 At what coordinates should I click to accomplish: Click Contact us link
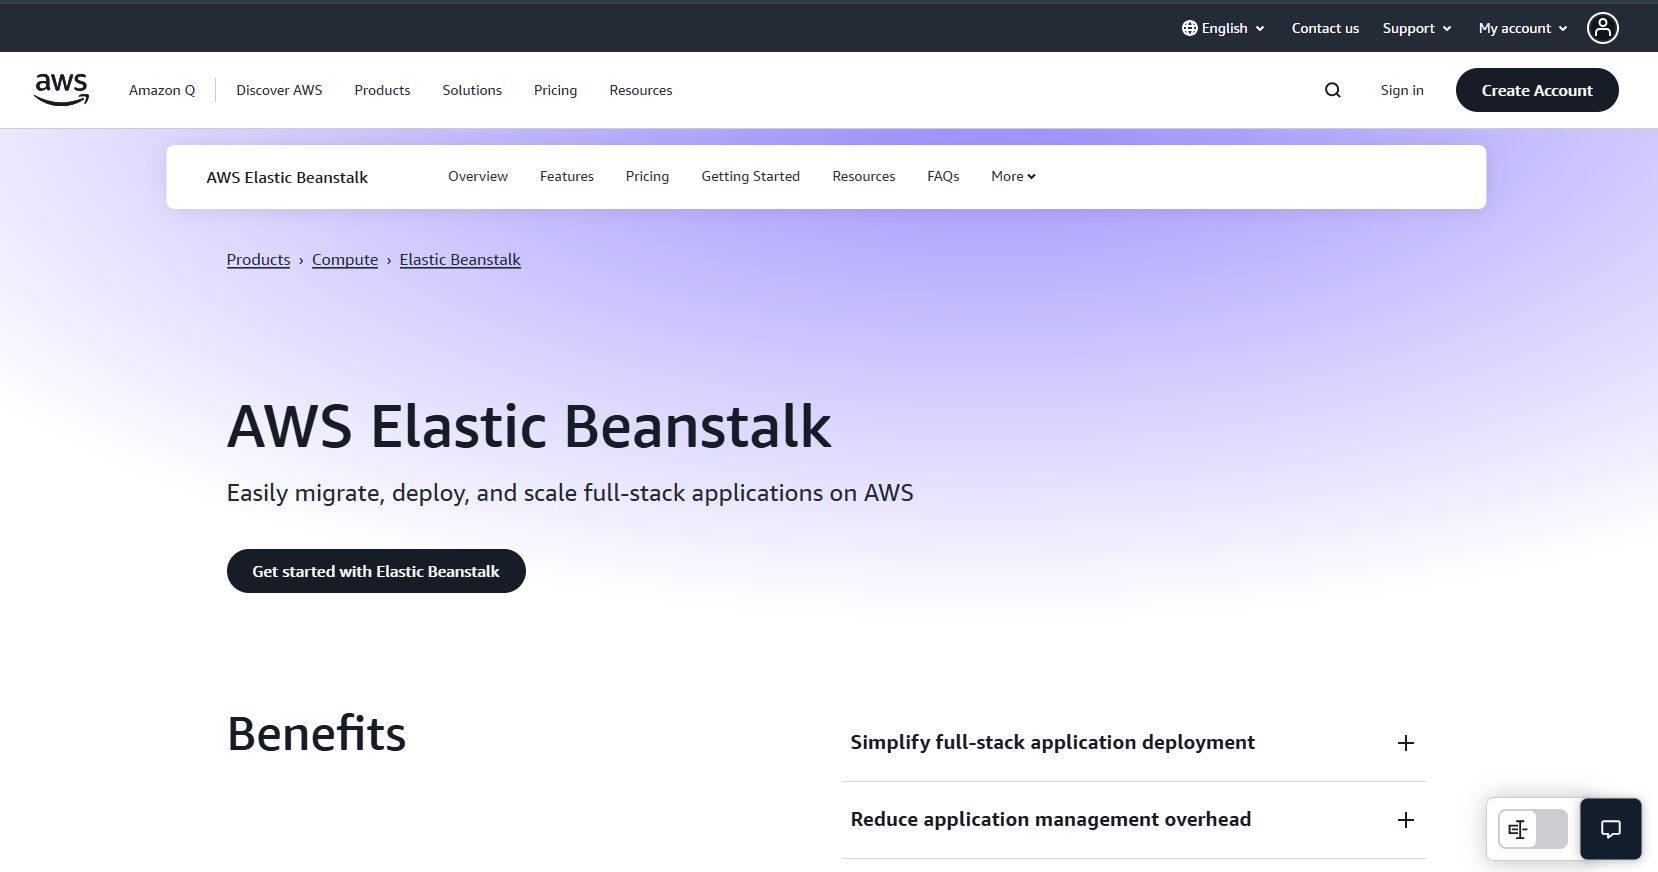(1325, 28)
